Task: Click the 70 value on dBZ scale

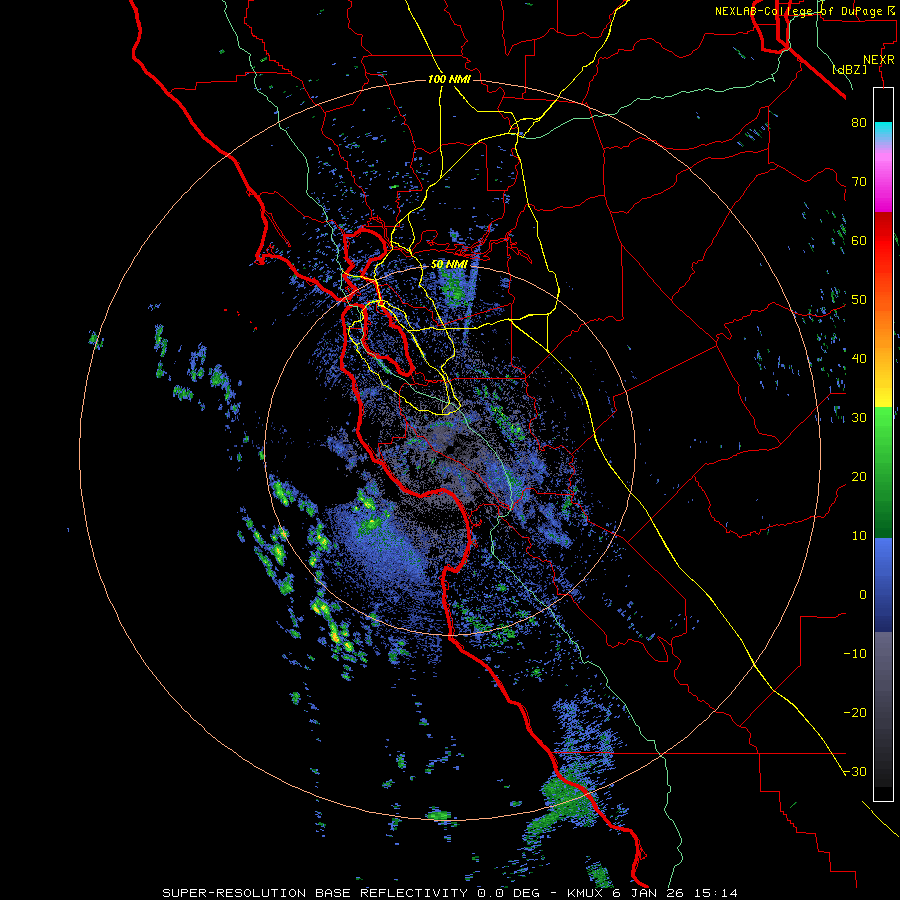Action: point(859,181)
